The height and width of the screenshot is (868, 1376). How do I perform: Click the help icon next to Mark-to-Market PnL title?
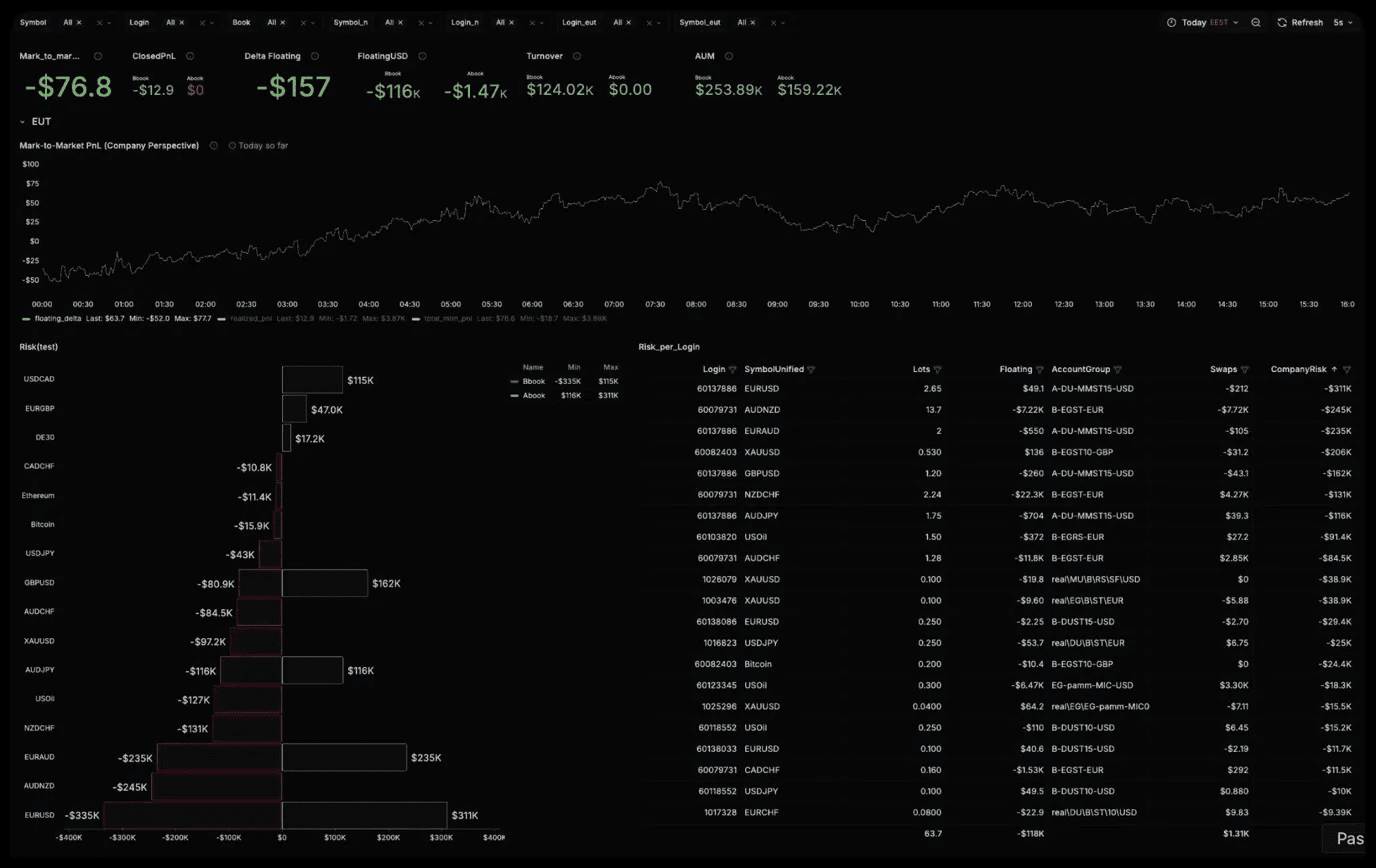tap(213, 145)
